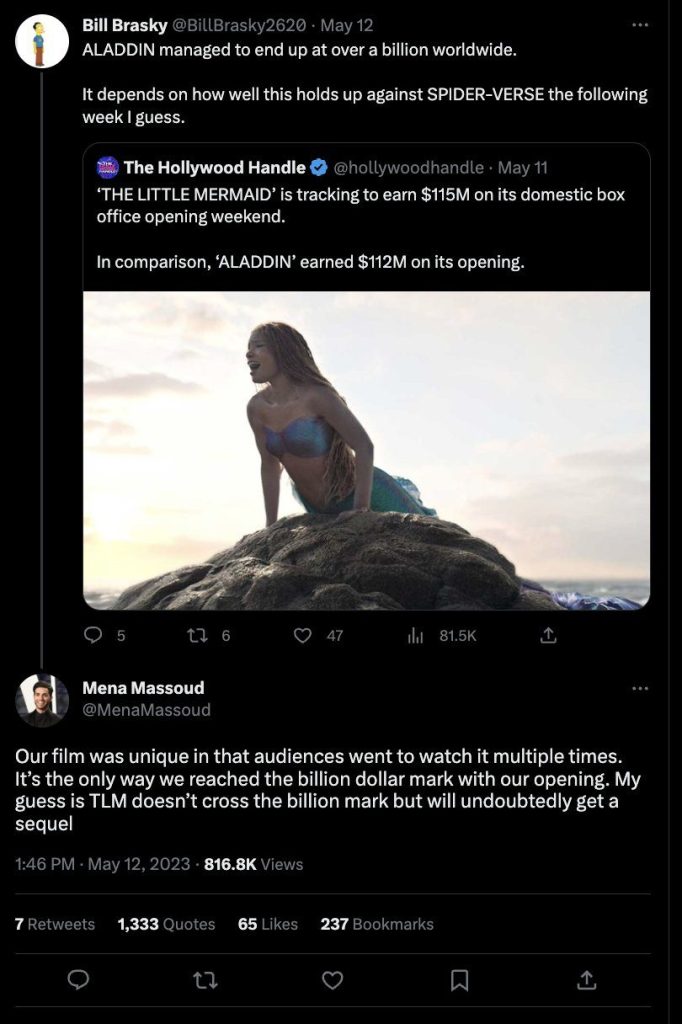
Task: Open The Hollywood Handle quoted tweet header
Action: (323, 168)
